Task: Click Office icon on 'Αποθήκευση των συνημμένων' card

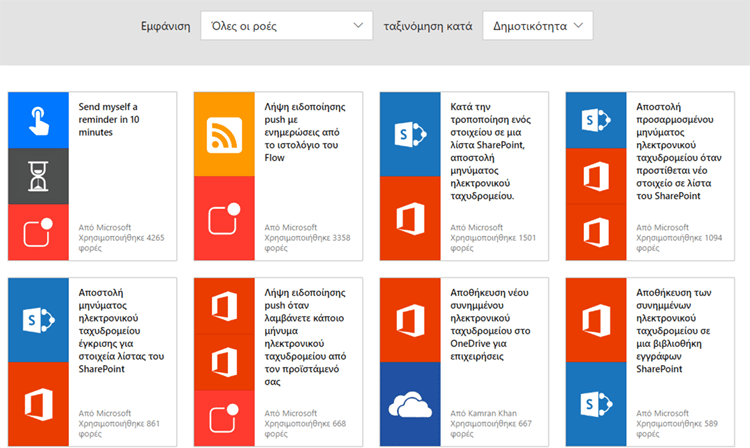Action: [x=596, y=320]
